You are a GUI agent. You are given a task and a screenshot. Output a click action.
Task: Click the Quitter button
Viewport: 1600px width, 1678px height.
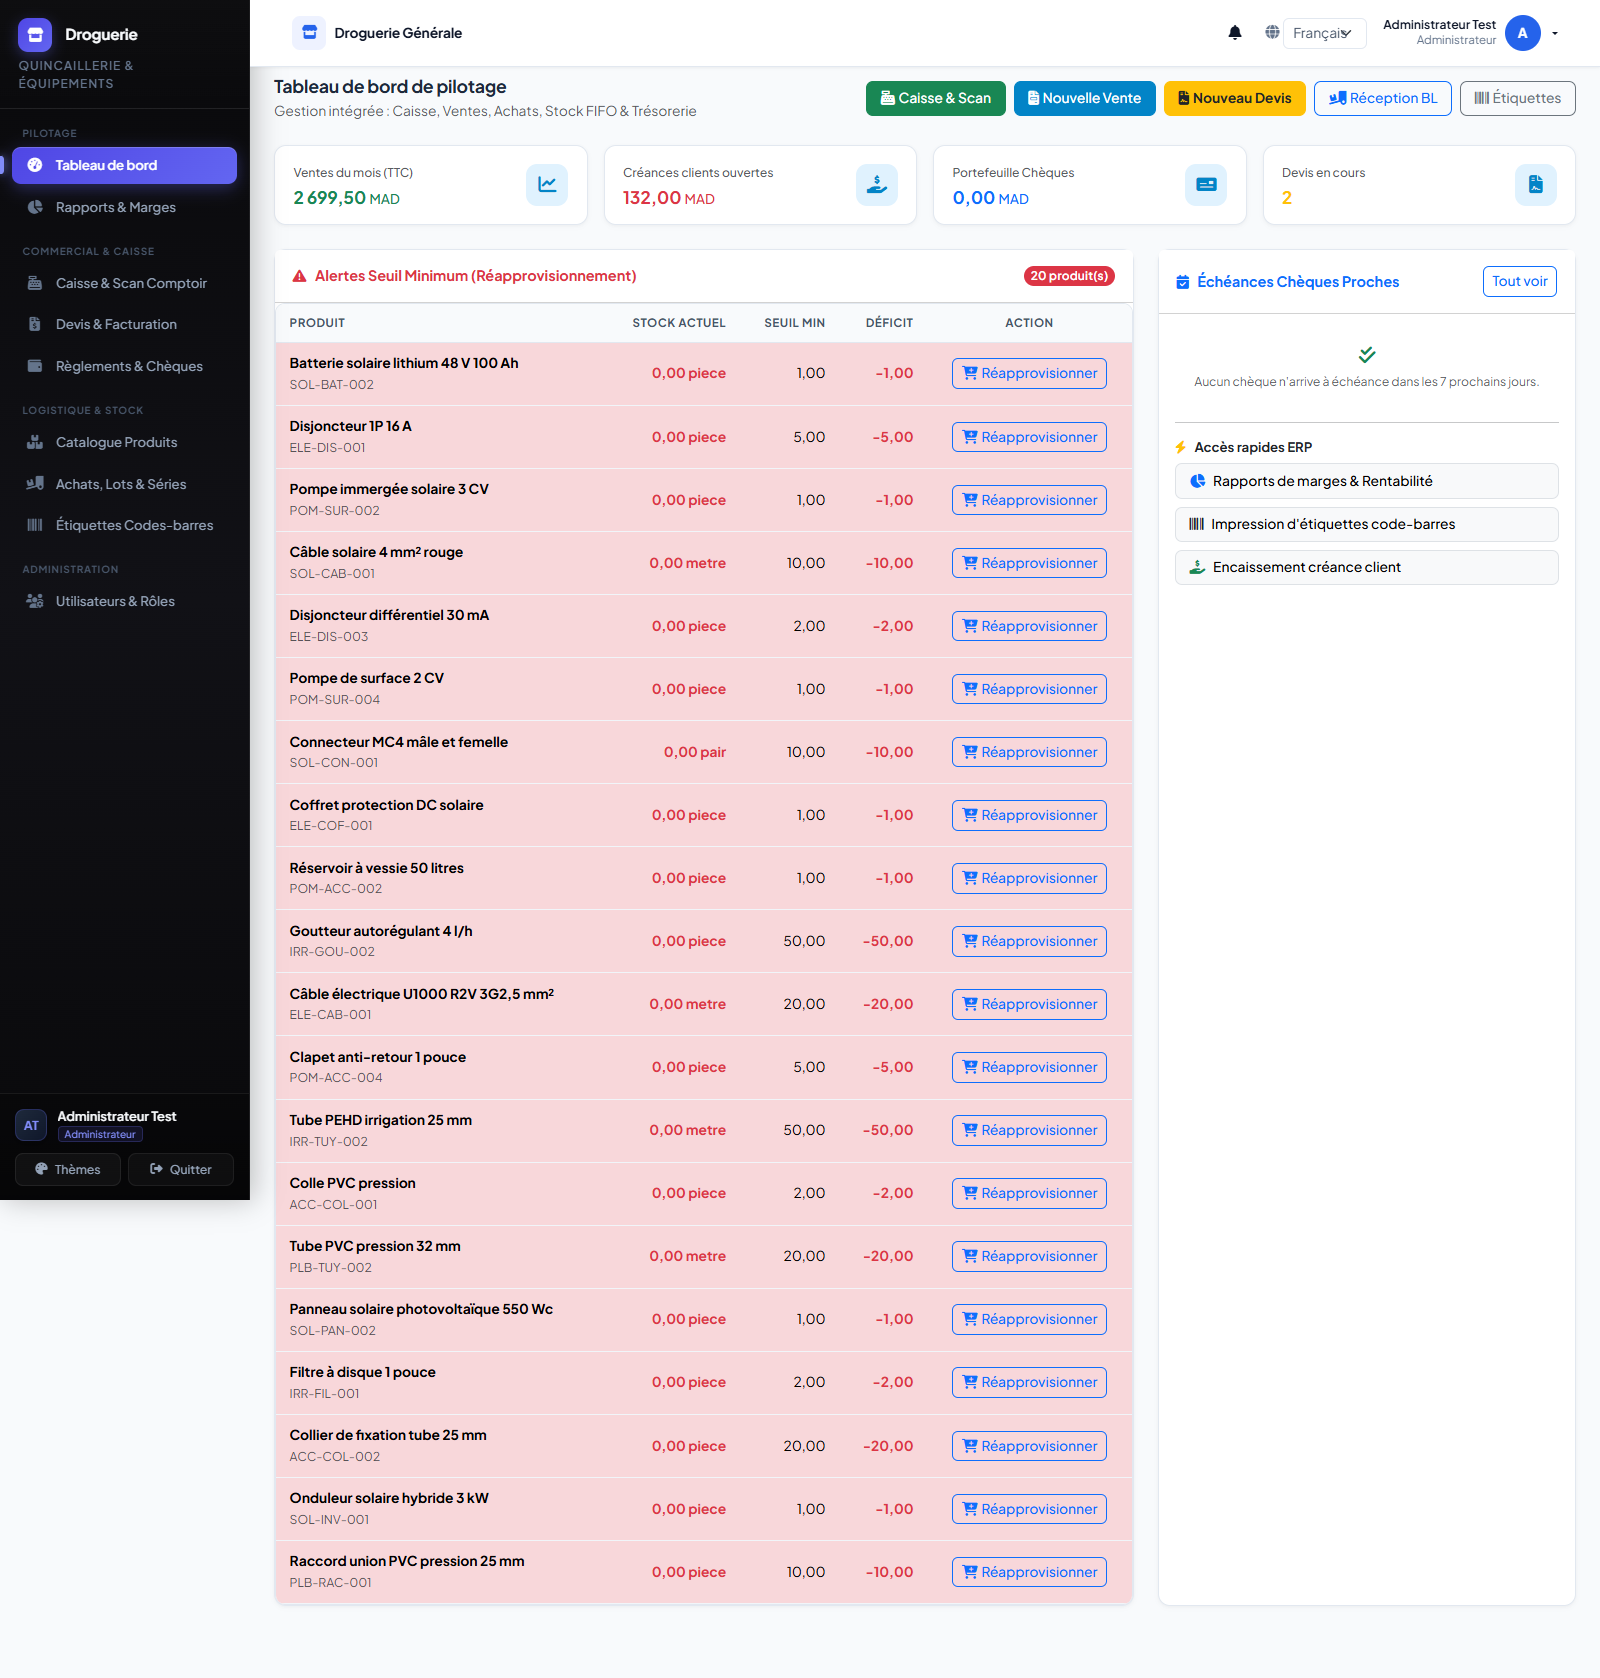click(x=181, y=1169)
